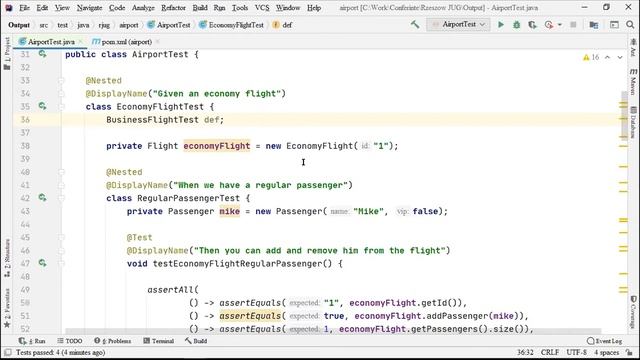The width and height of the screenshot is (640, 360).
Task: Open the Maven tool window
Action: point(633,82)
